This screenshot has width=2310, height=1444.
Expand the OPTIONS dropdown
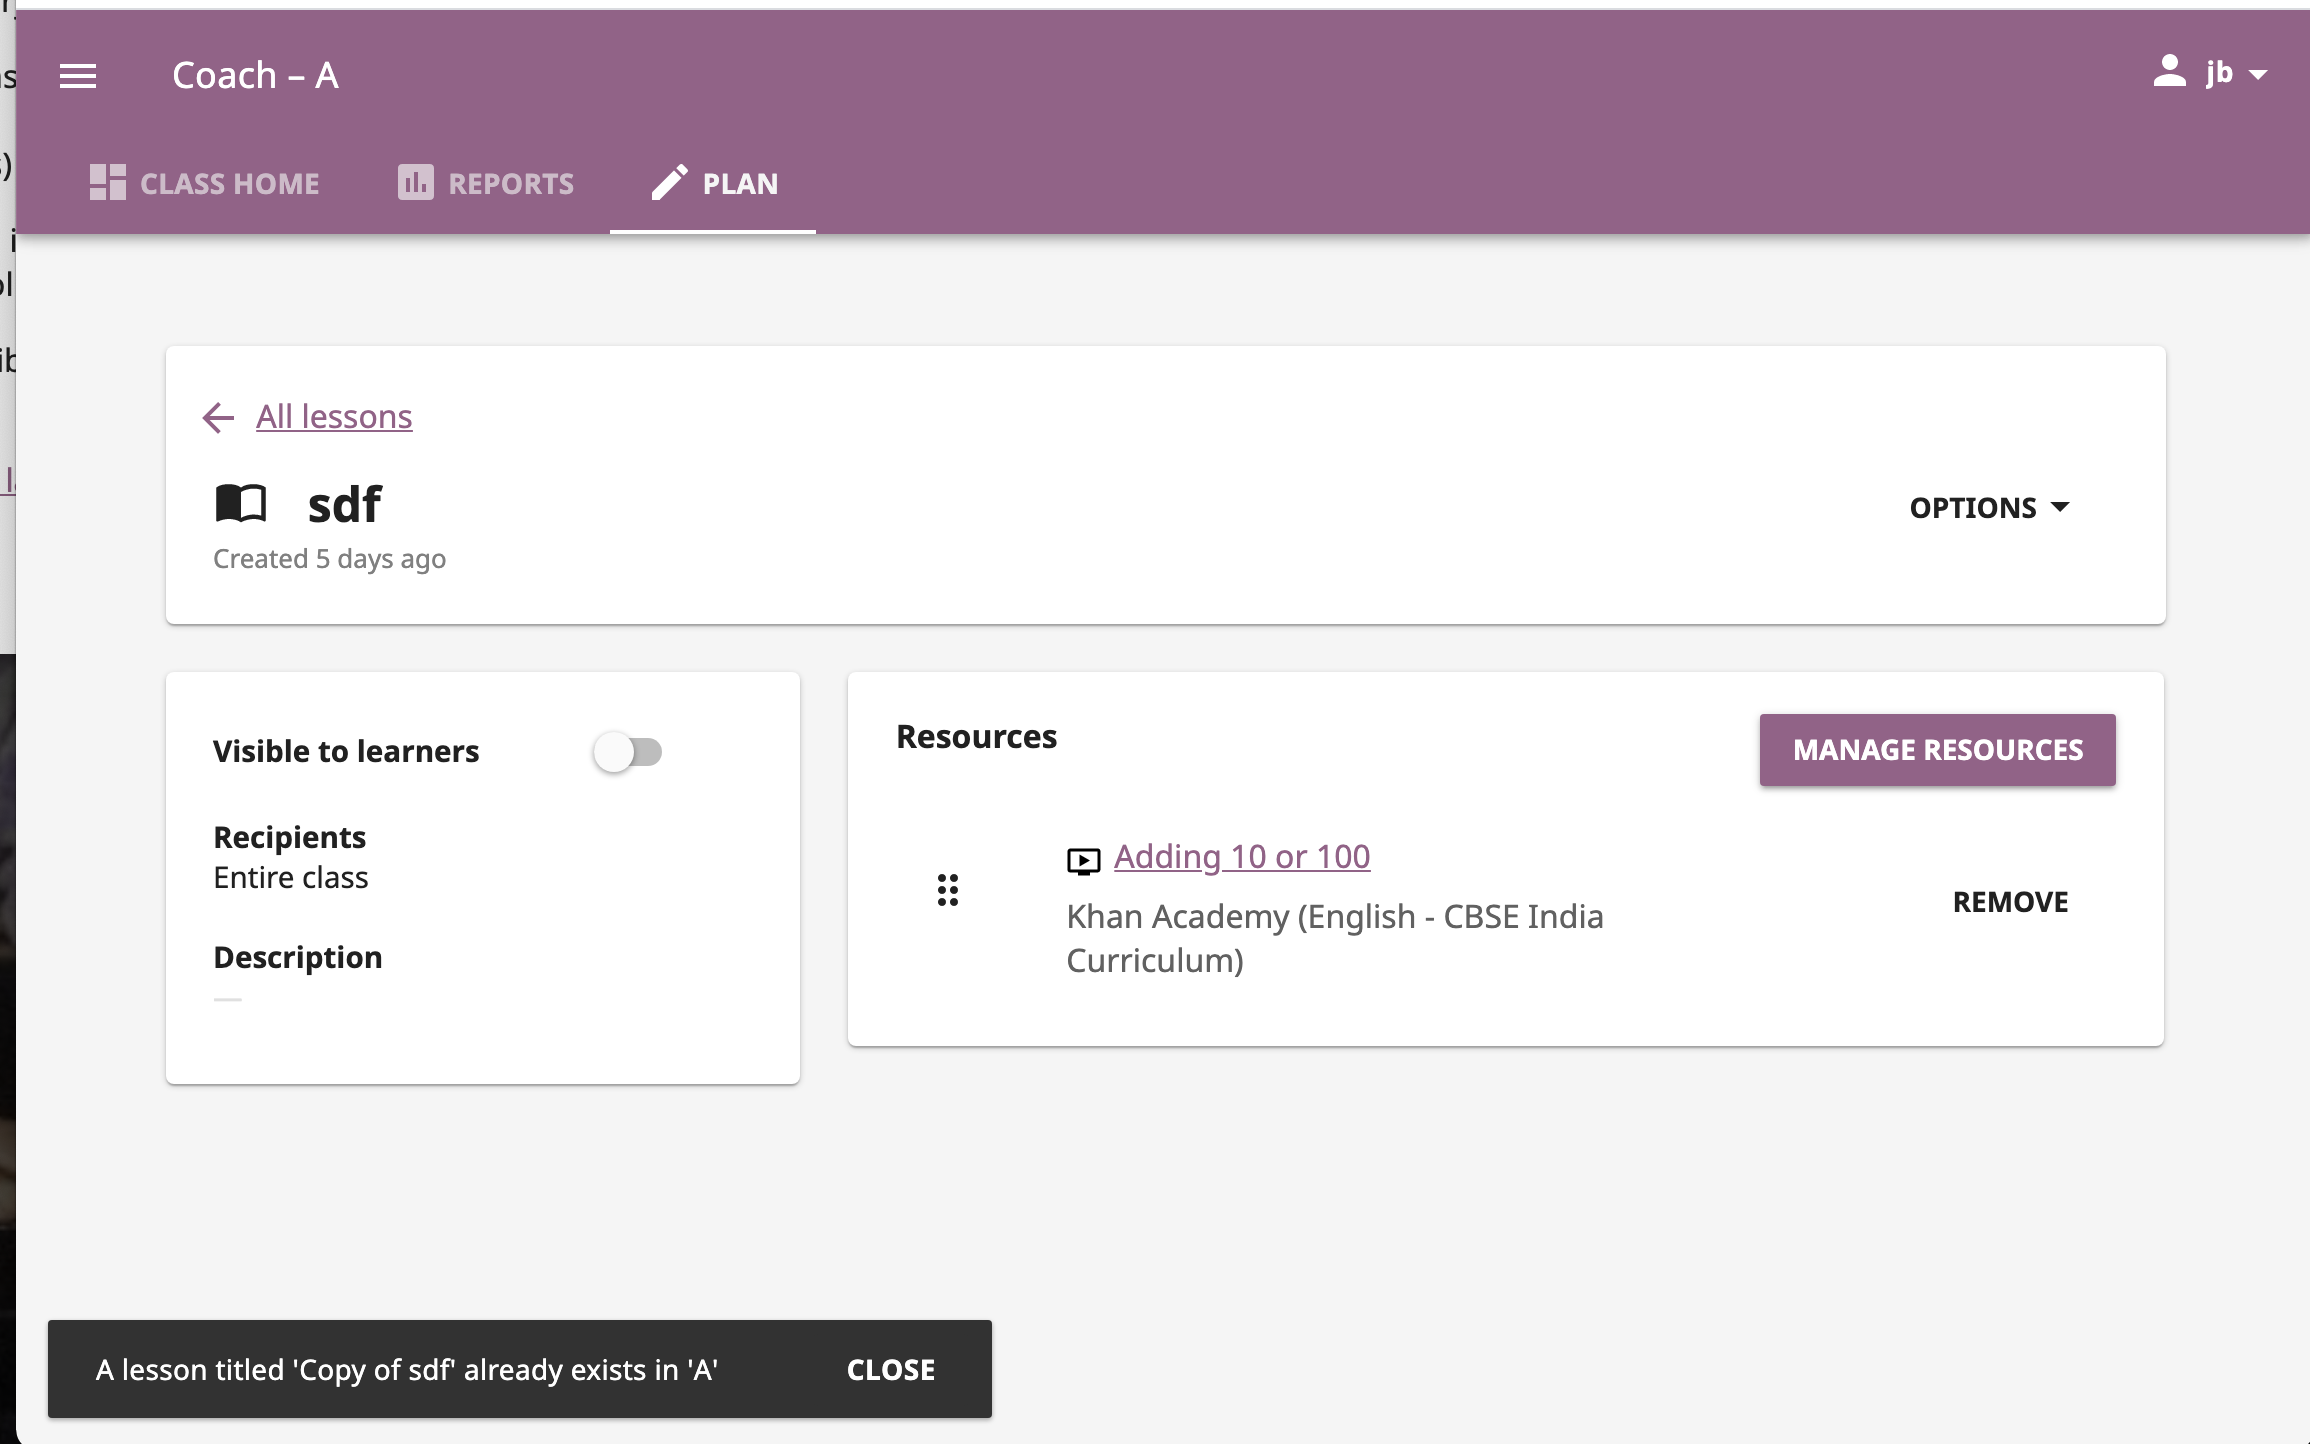coord(1989,508)
